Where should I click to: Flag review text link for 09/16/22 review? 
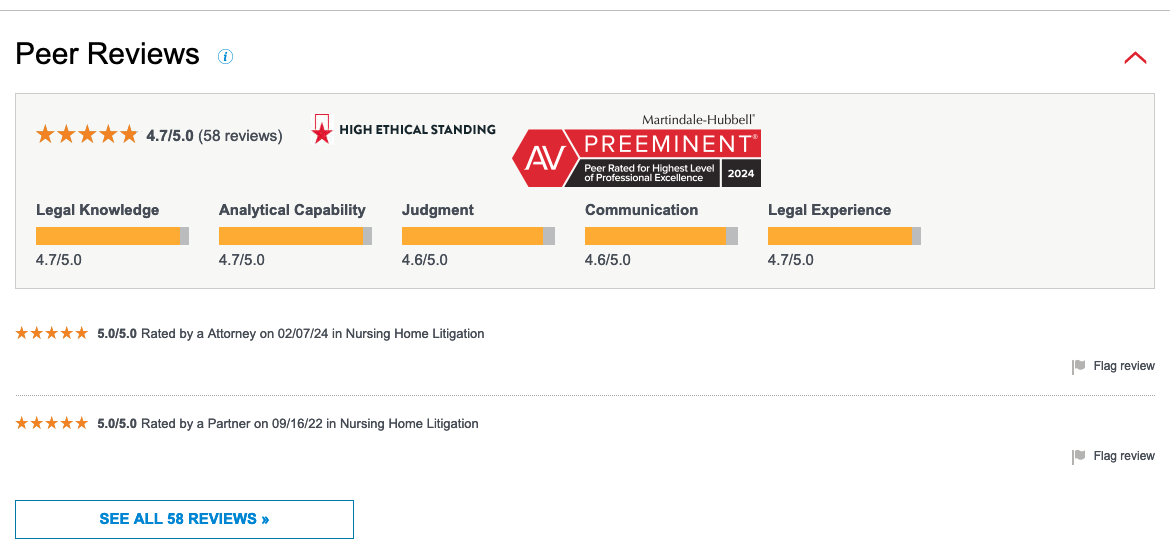pyautogui.click(x=1124, y=456)
